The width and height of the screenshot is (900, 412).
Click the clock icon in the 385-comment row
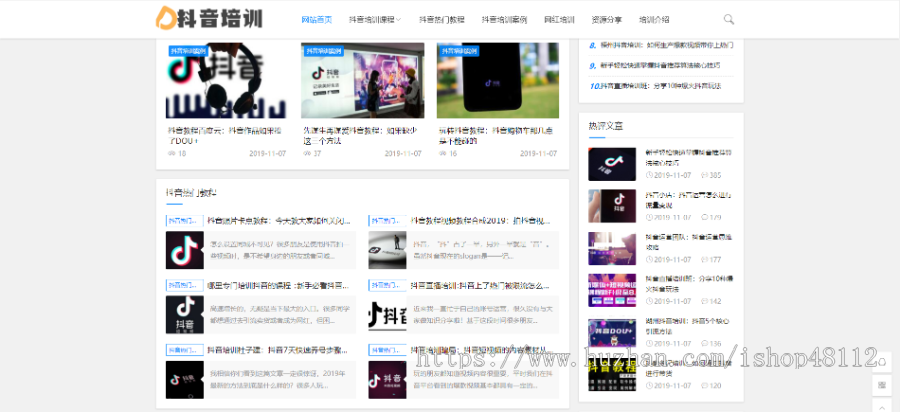pos(649,175)
